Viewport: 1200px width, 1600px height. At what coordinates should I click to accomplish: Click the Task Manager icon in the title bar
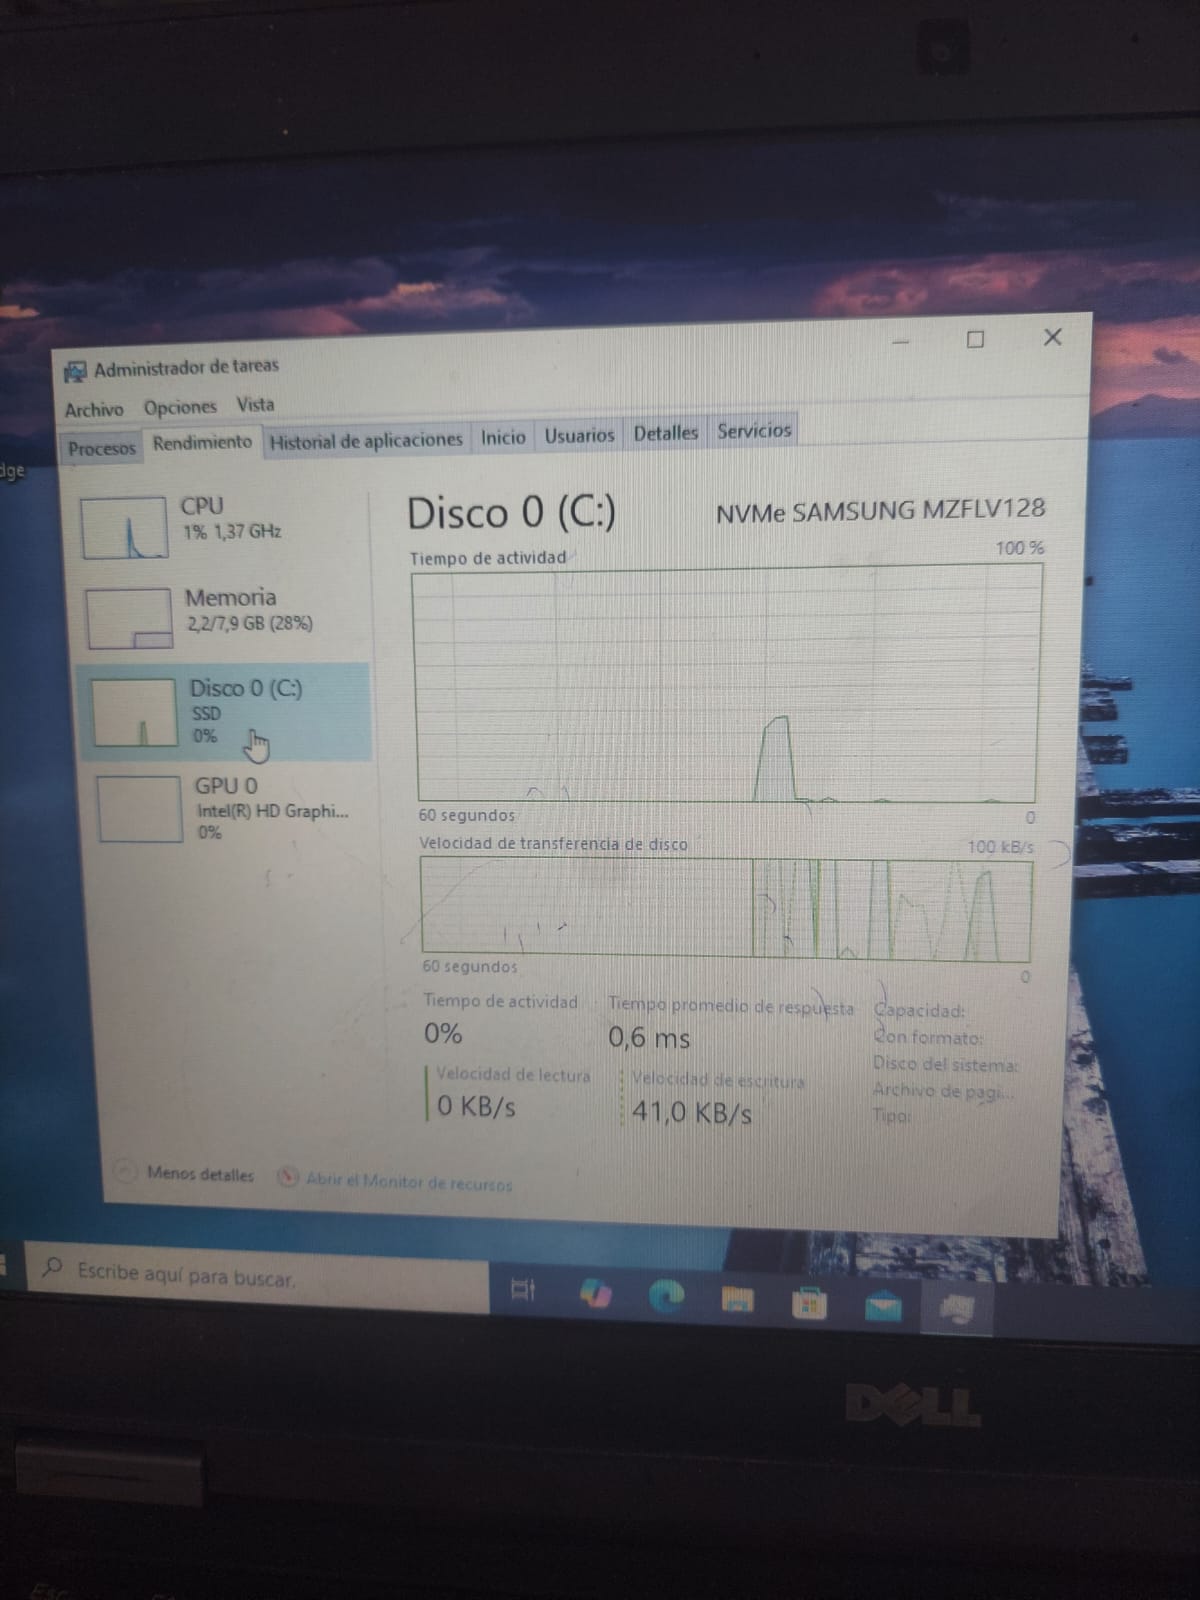pyautogui.click(x=75, y=372)
